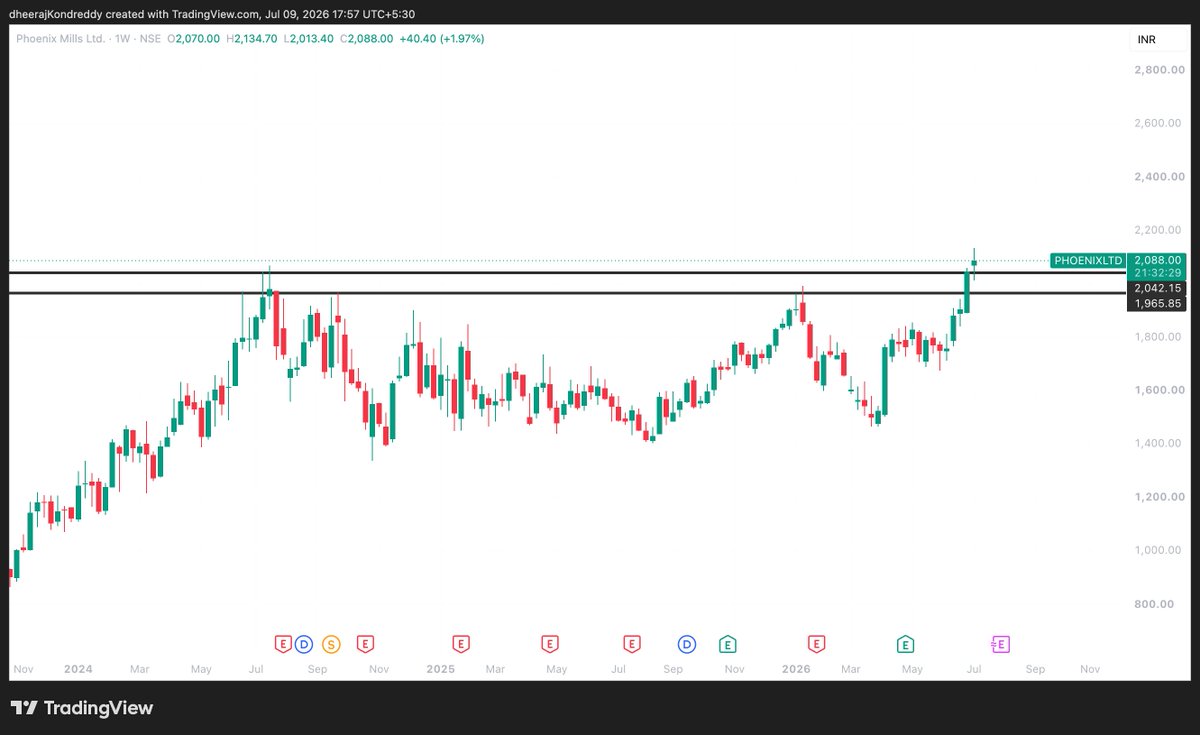1200x735 pixels.
Task: Click the PHOENIXLTD price tag
Action: point(1088,260)
